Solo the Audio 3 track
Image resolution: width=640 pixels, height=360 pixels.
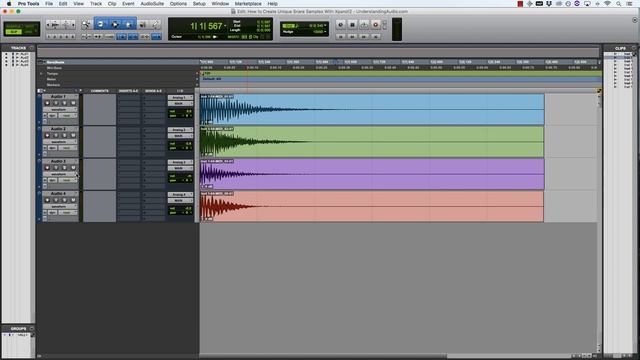pos(64,167)
